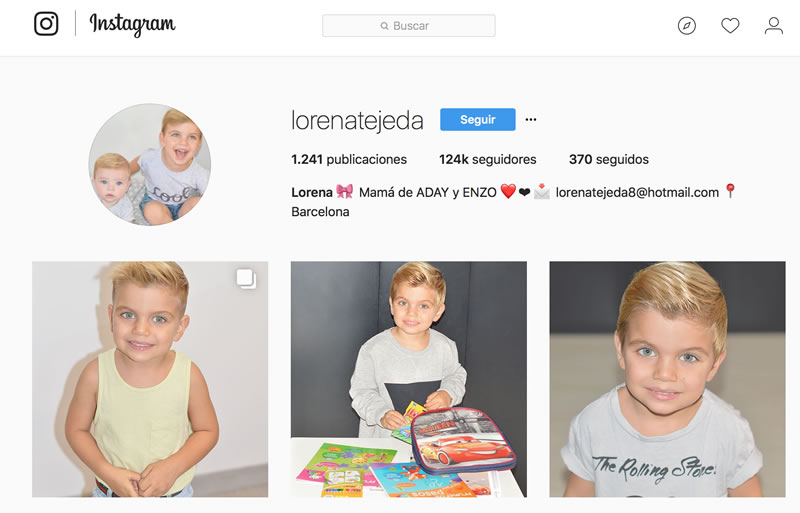
Task: Open the Explore compass icon
Action: click(687, 26)
